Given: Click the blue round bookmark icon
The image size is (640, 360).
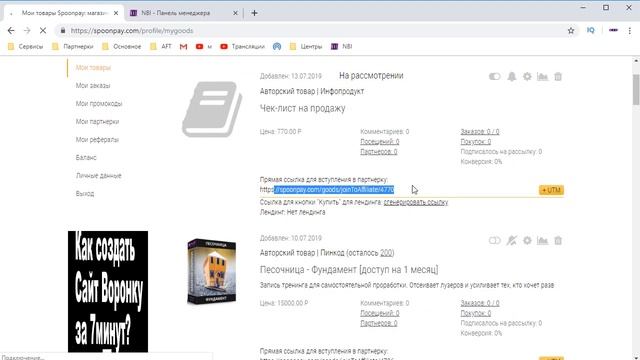Looking at the screenshot, I should pos(277,47).
